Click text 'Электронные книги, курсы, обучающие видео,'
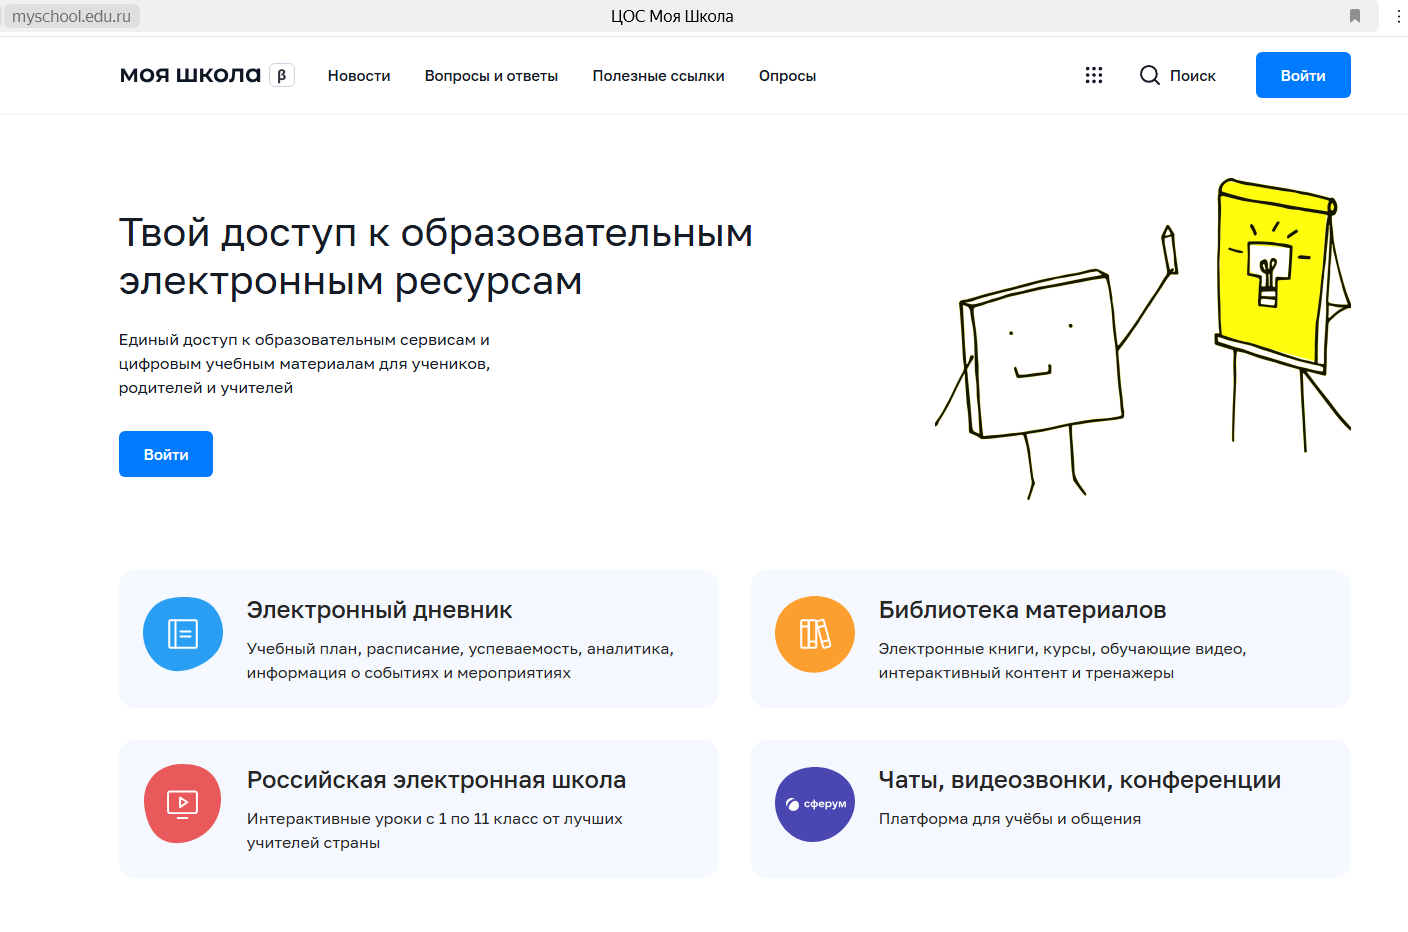 (x=1062, y=649)
